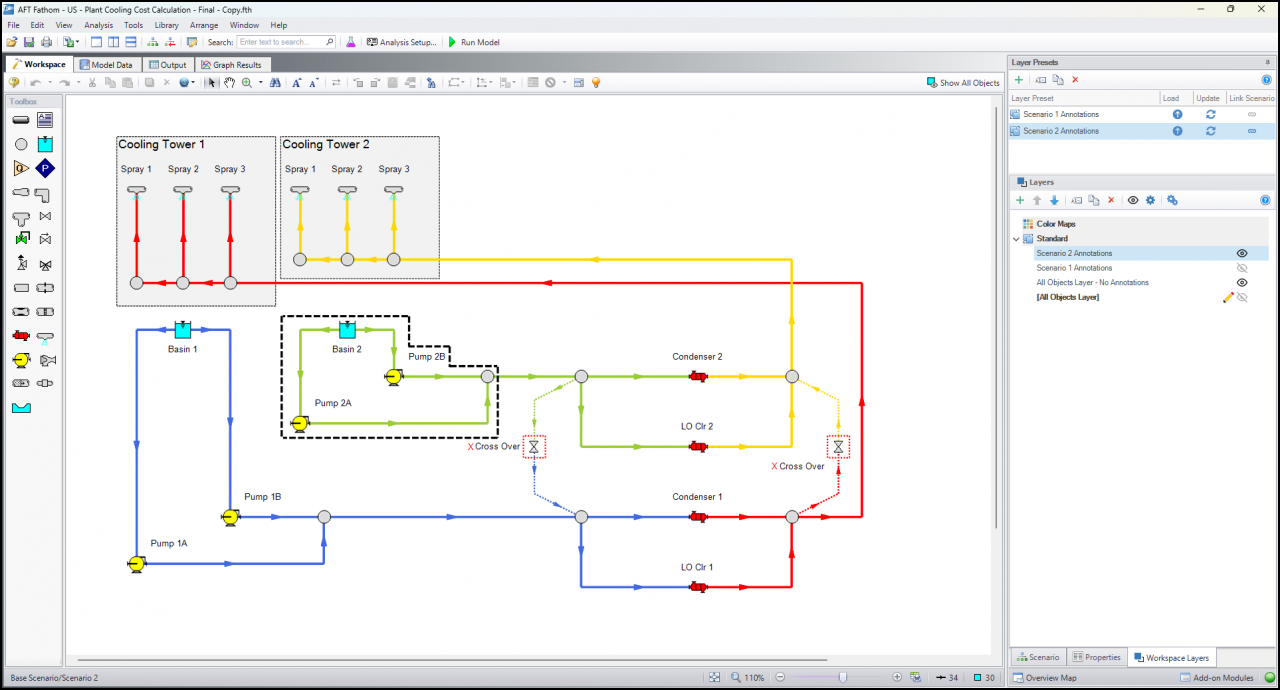Click the zoom in plus button
The height and width of the screenshot is (690, 1280).
[x=897, y=677]
